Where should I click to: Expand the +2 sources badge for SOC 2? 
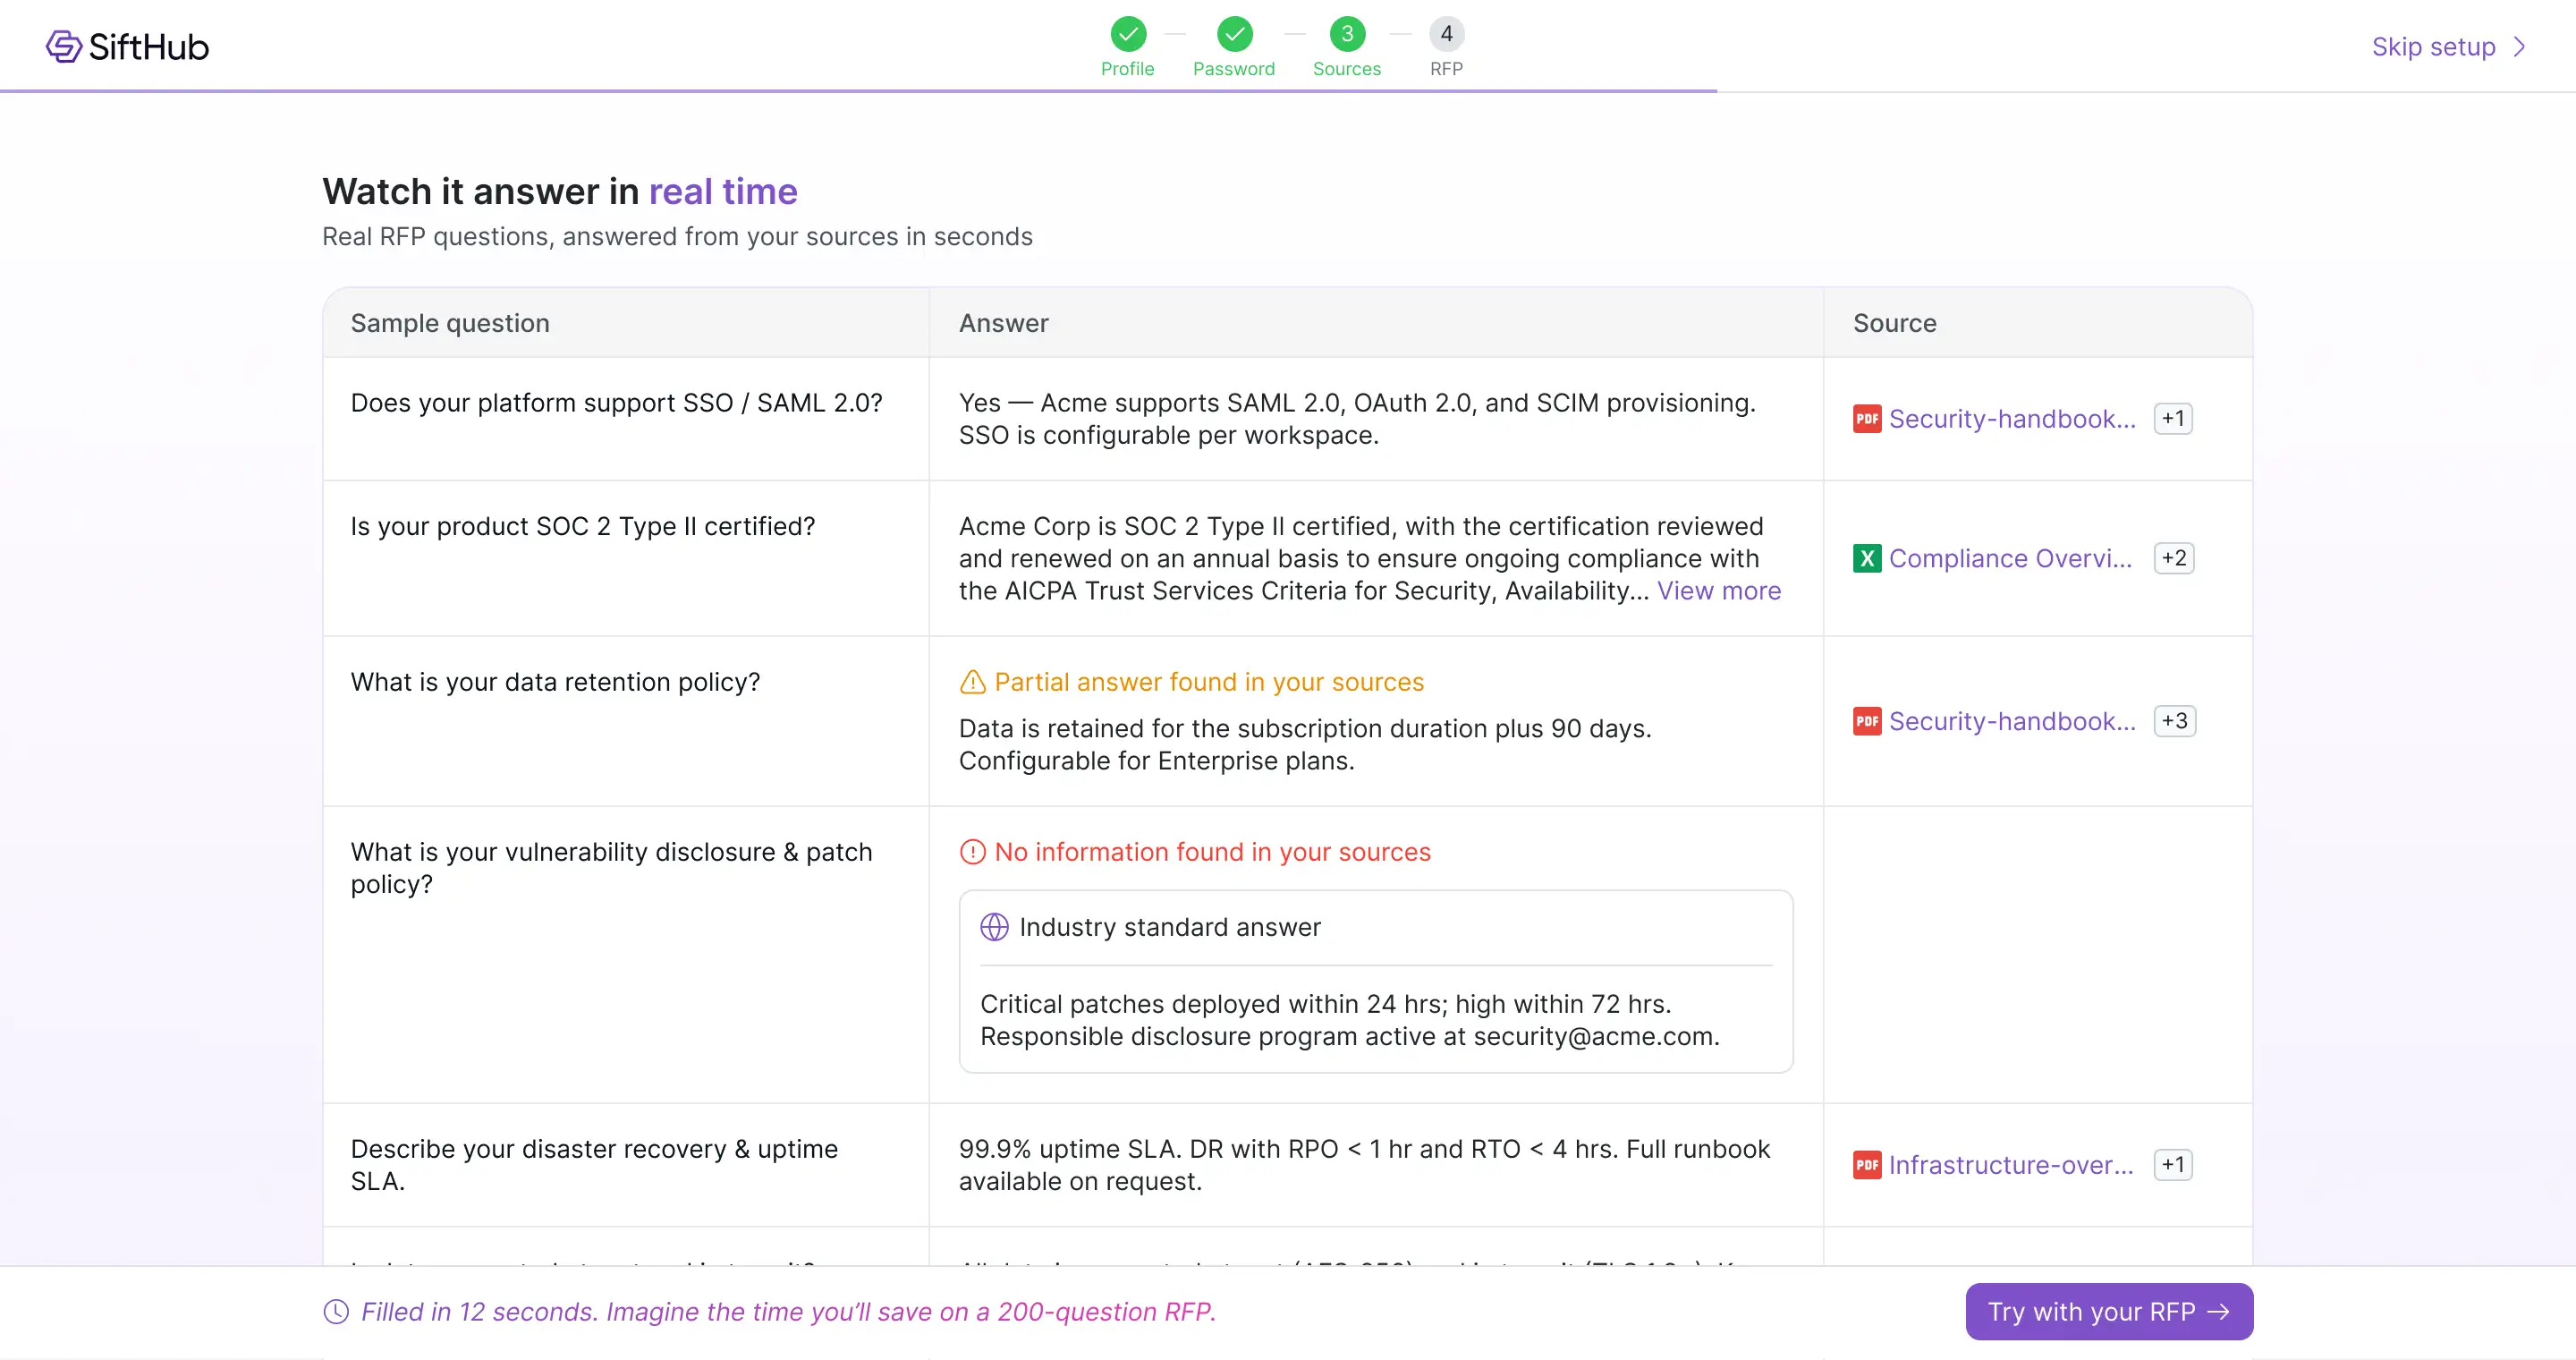click(2174, 558)
